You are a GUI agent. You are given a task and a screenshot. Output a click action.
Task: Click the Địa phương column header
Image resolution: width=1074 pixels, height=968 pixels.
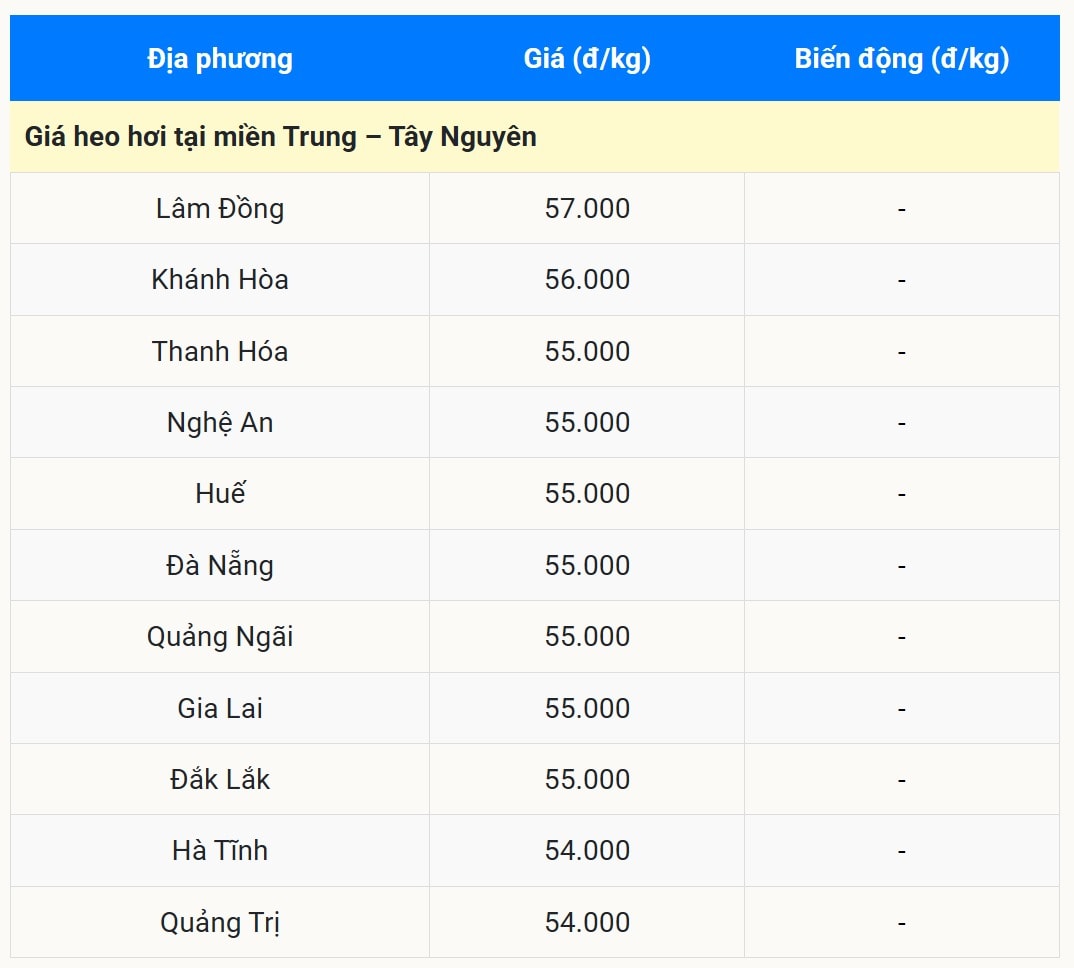[x=220, y=59]
